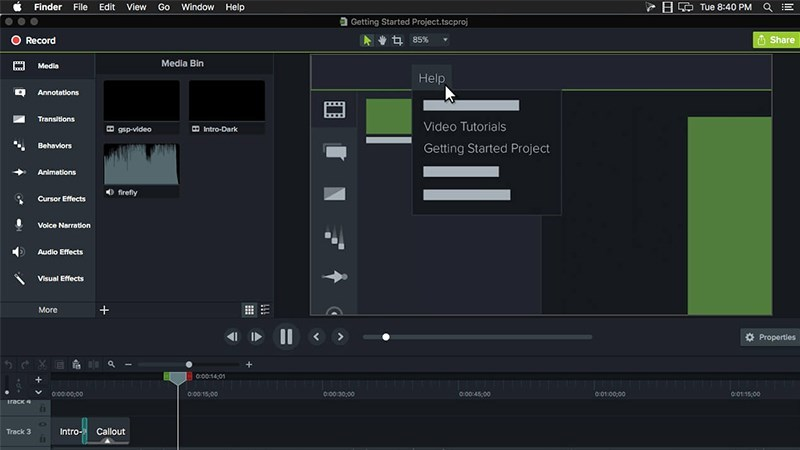This screenshot has height=450, width=800.
Task: Click the green in-point selection handle
Action: pyautogui.click(x=166, y=377)
